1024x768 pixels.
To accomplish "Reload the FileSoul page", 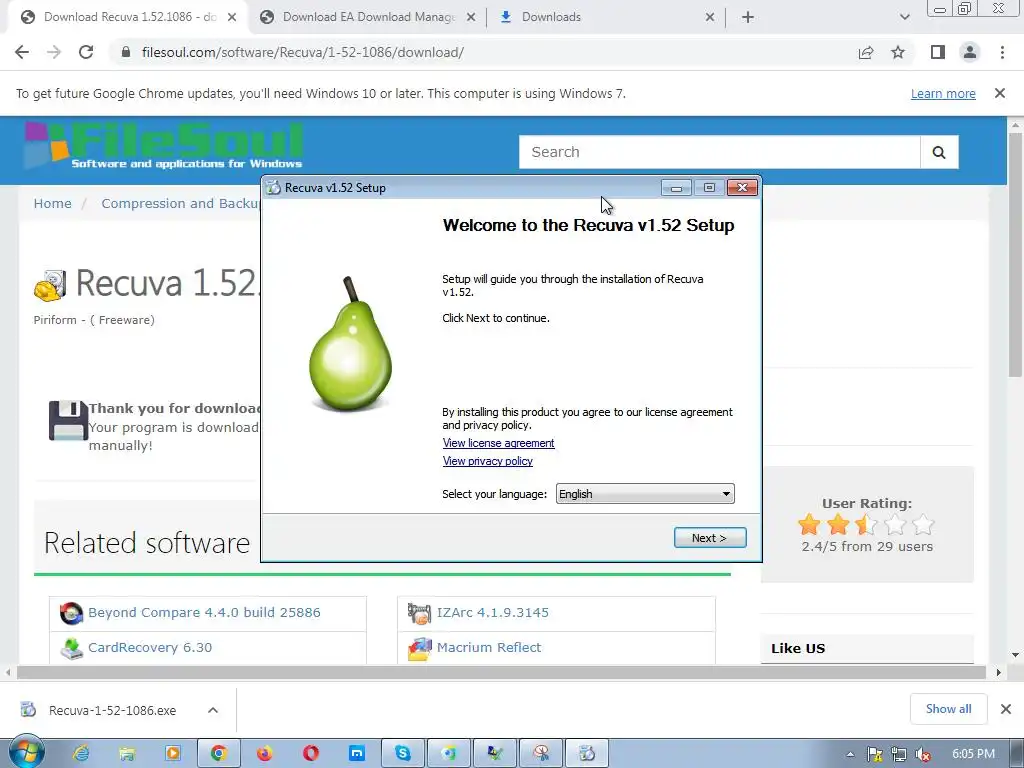I will tap(86, 52).
